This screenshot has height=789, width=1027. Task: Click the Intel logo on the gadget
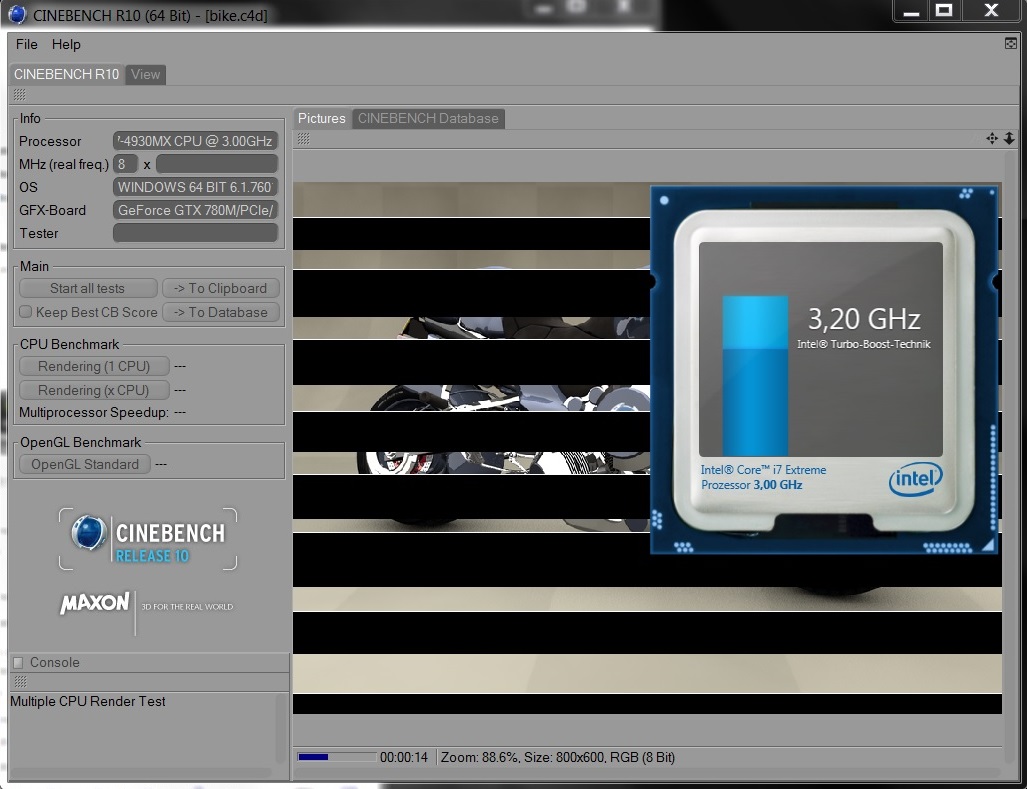click(916, 479)
